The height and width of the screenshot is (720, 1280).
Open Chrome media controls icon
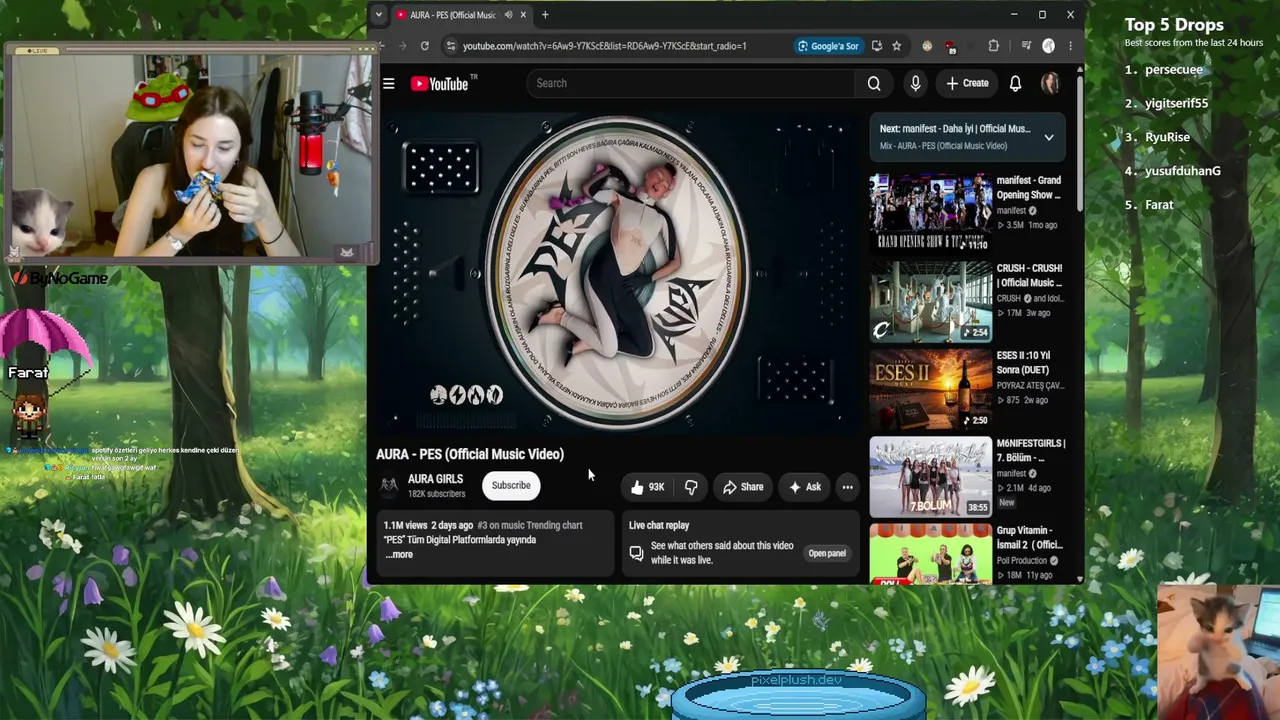tap(1025, 46)
